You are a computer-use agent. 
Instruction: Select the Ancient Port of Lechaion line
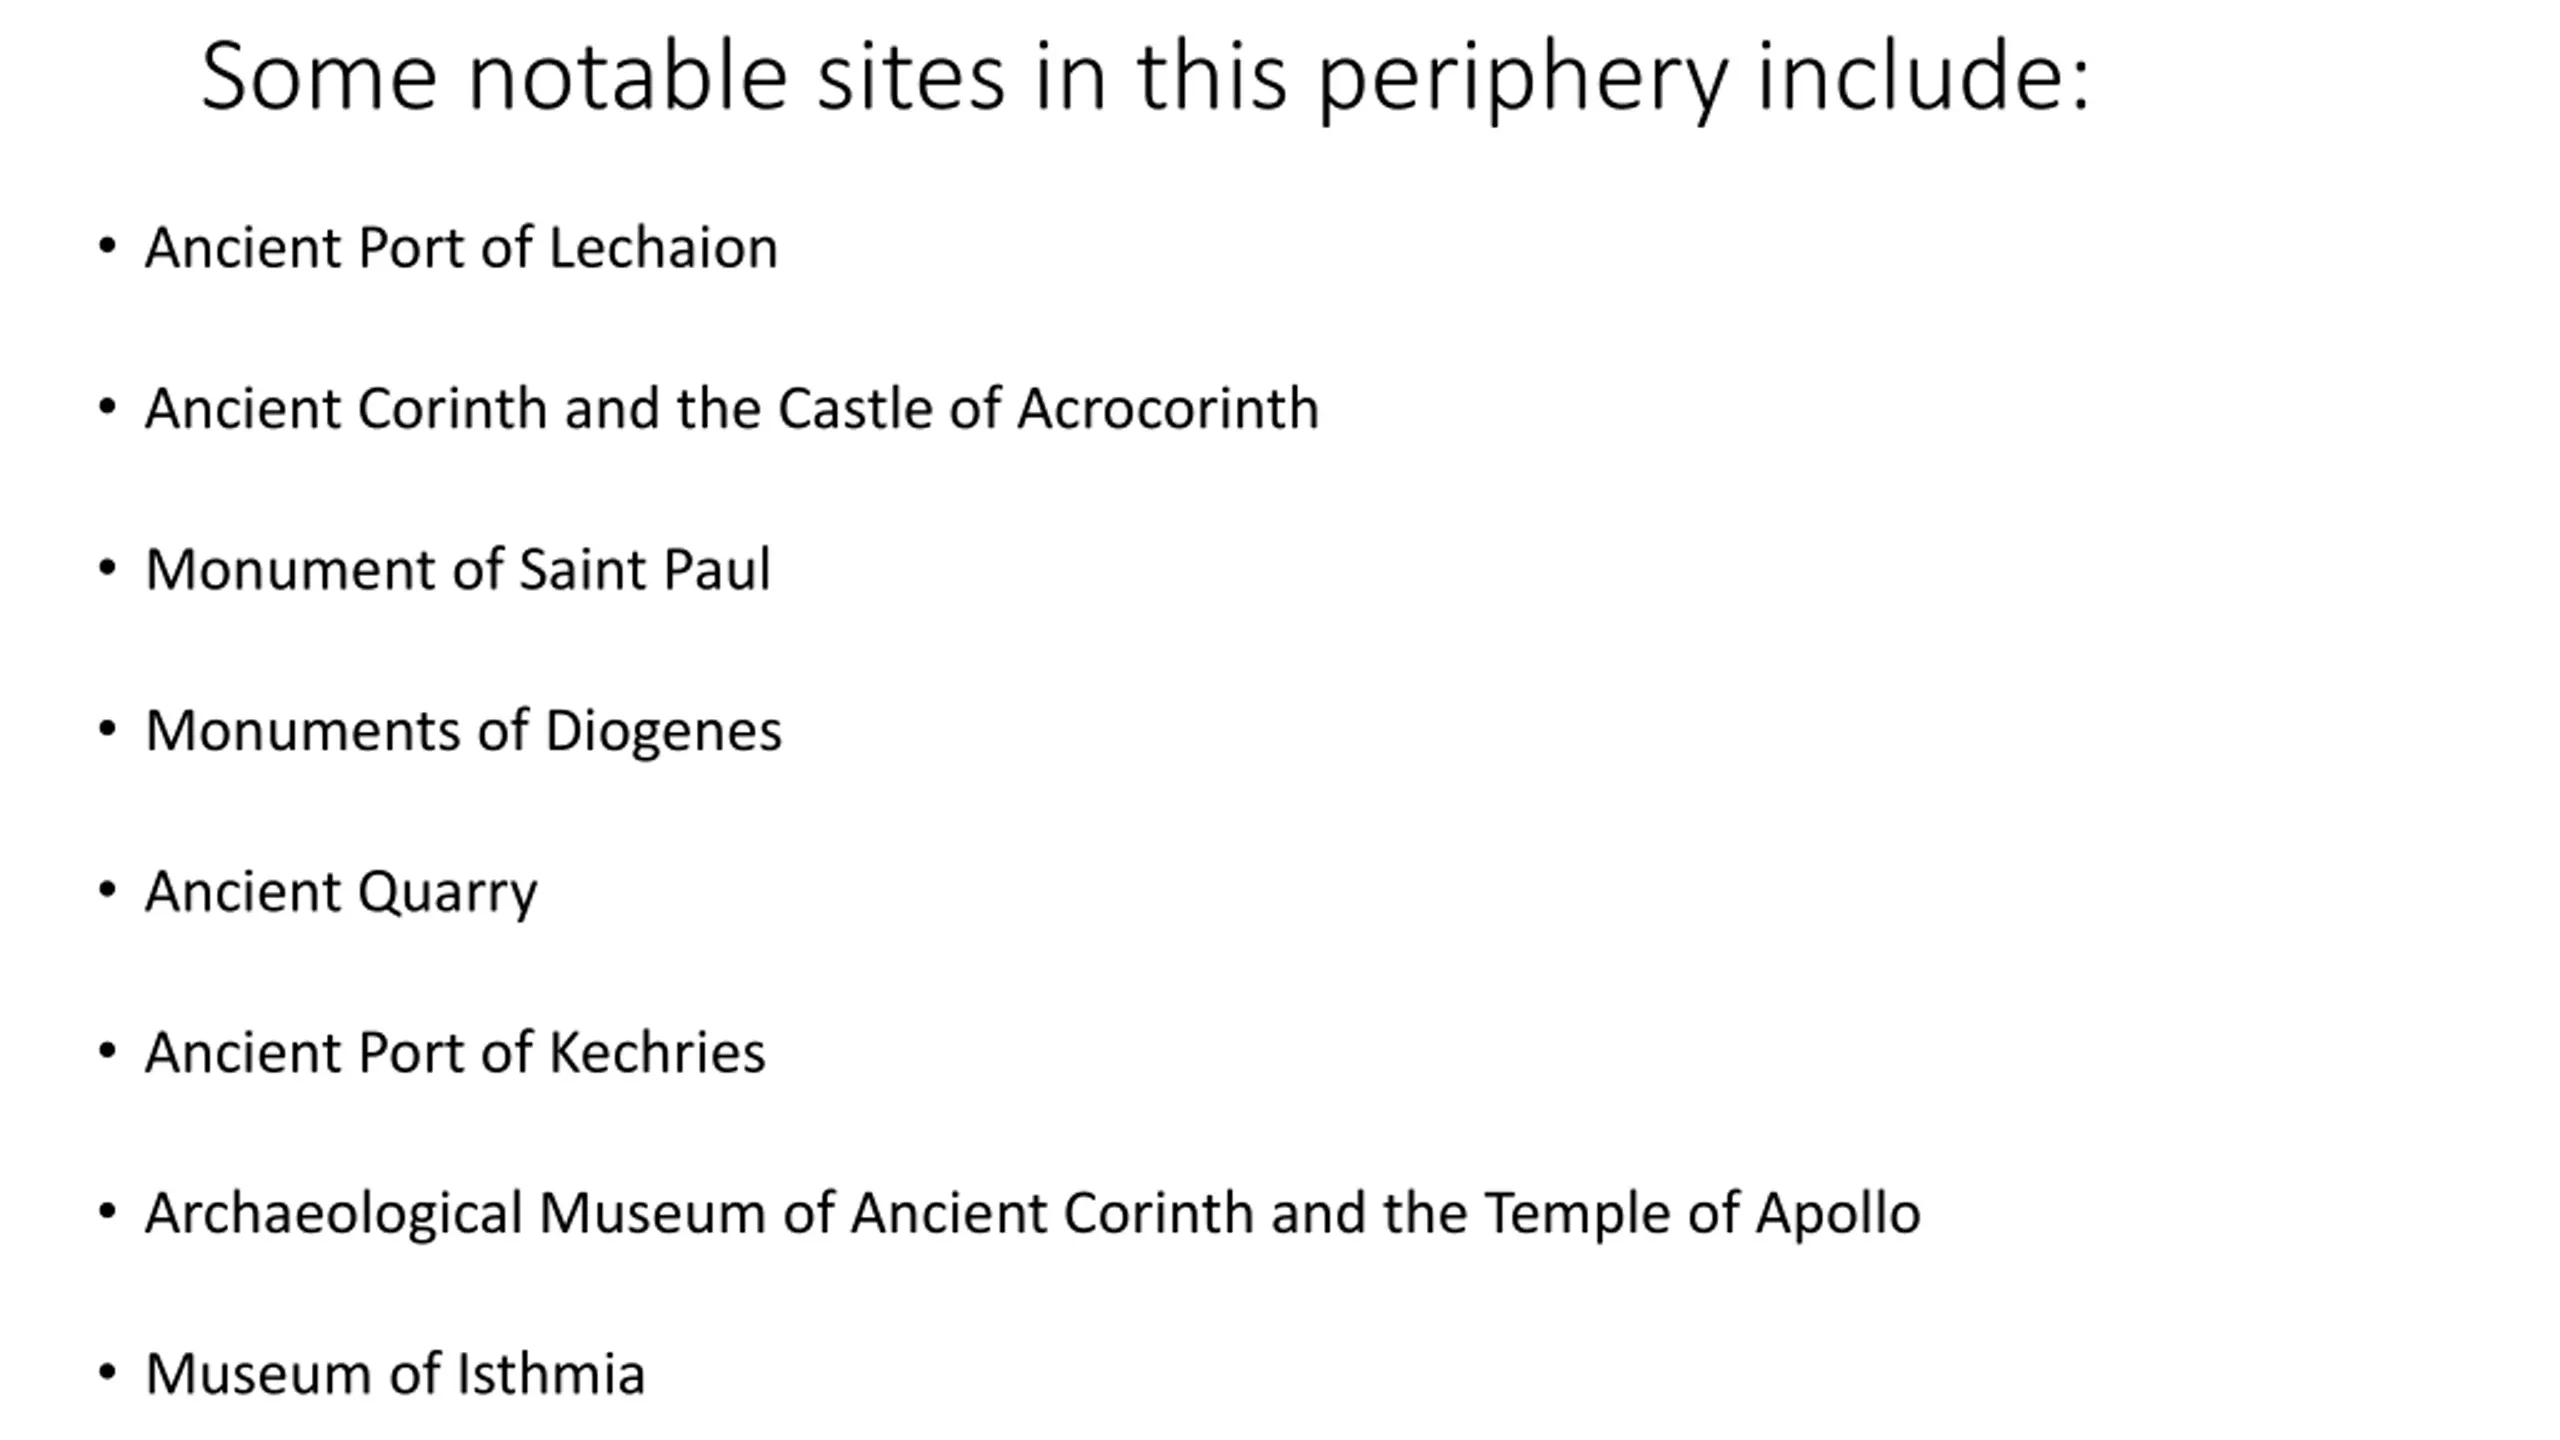click(461, 247)
